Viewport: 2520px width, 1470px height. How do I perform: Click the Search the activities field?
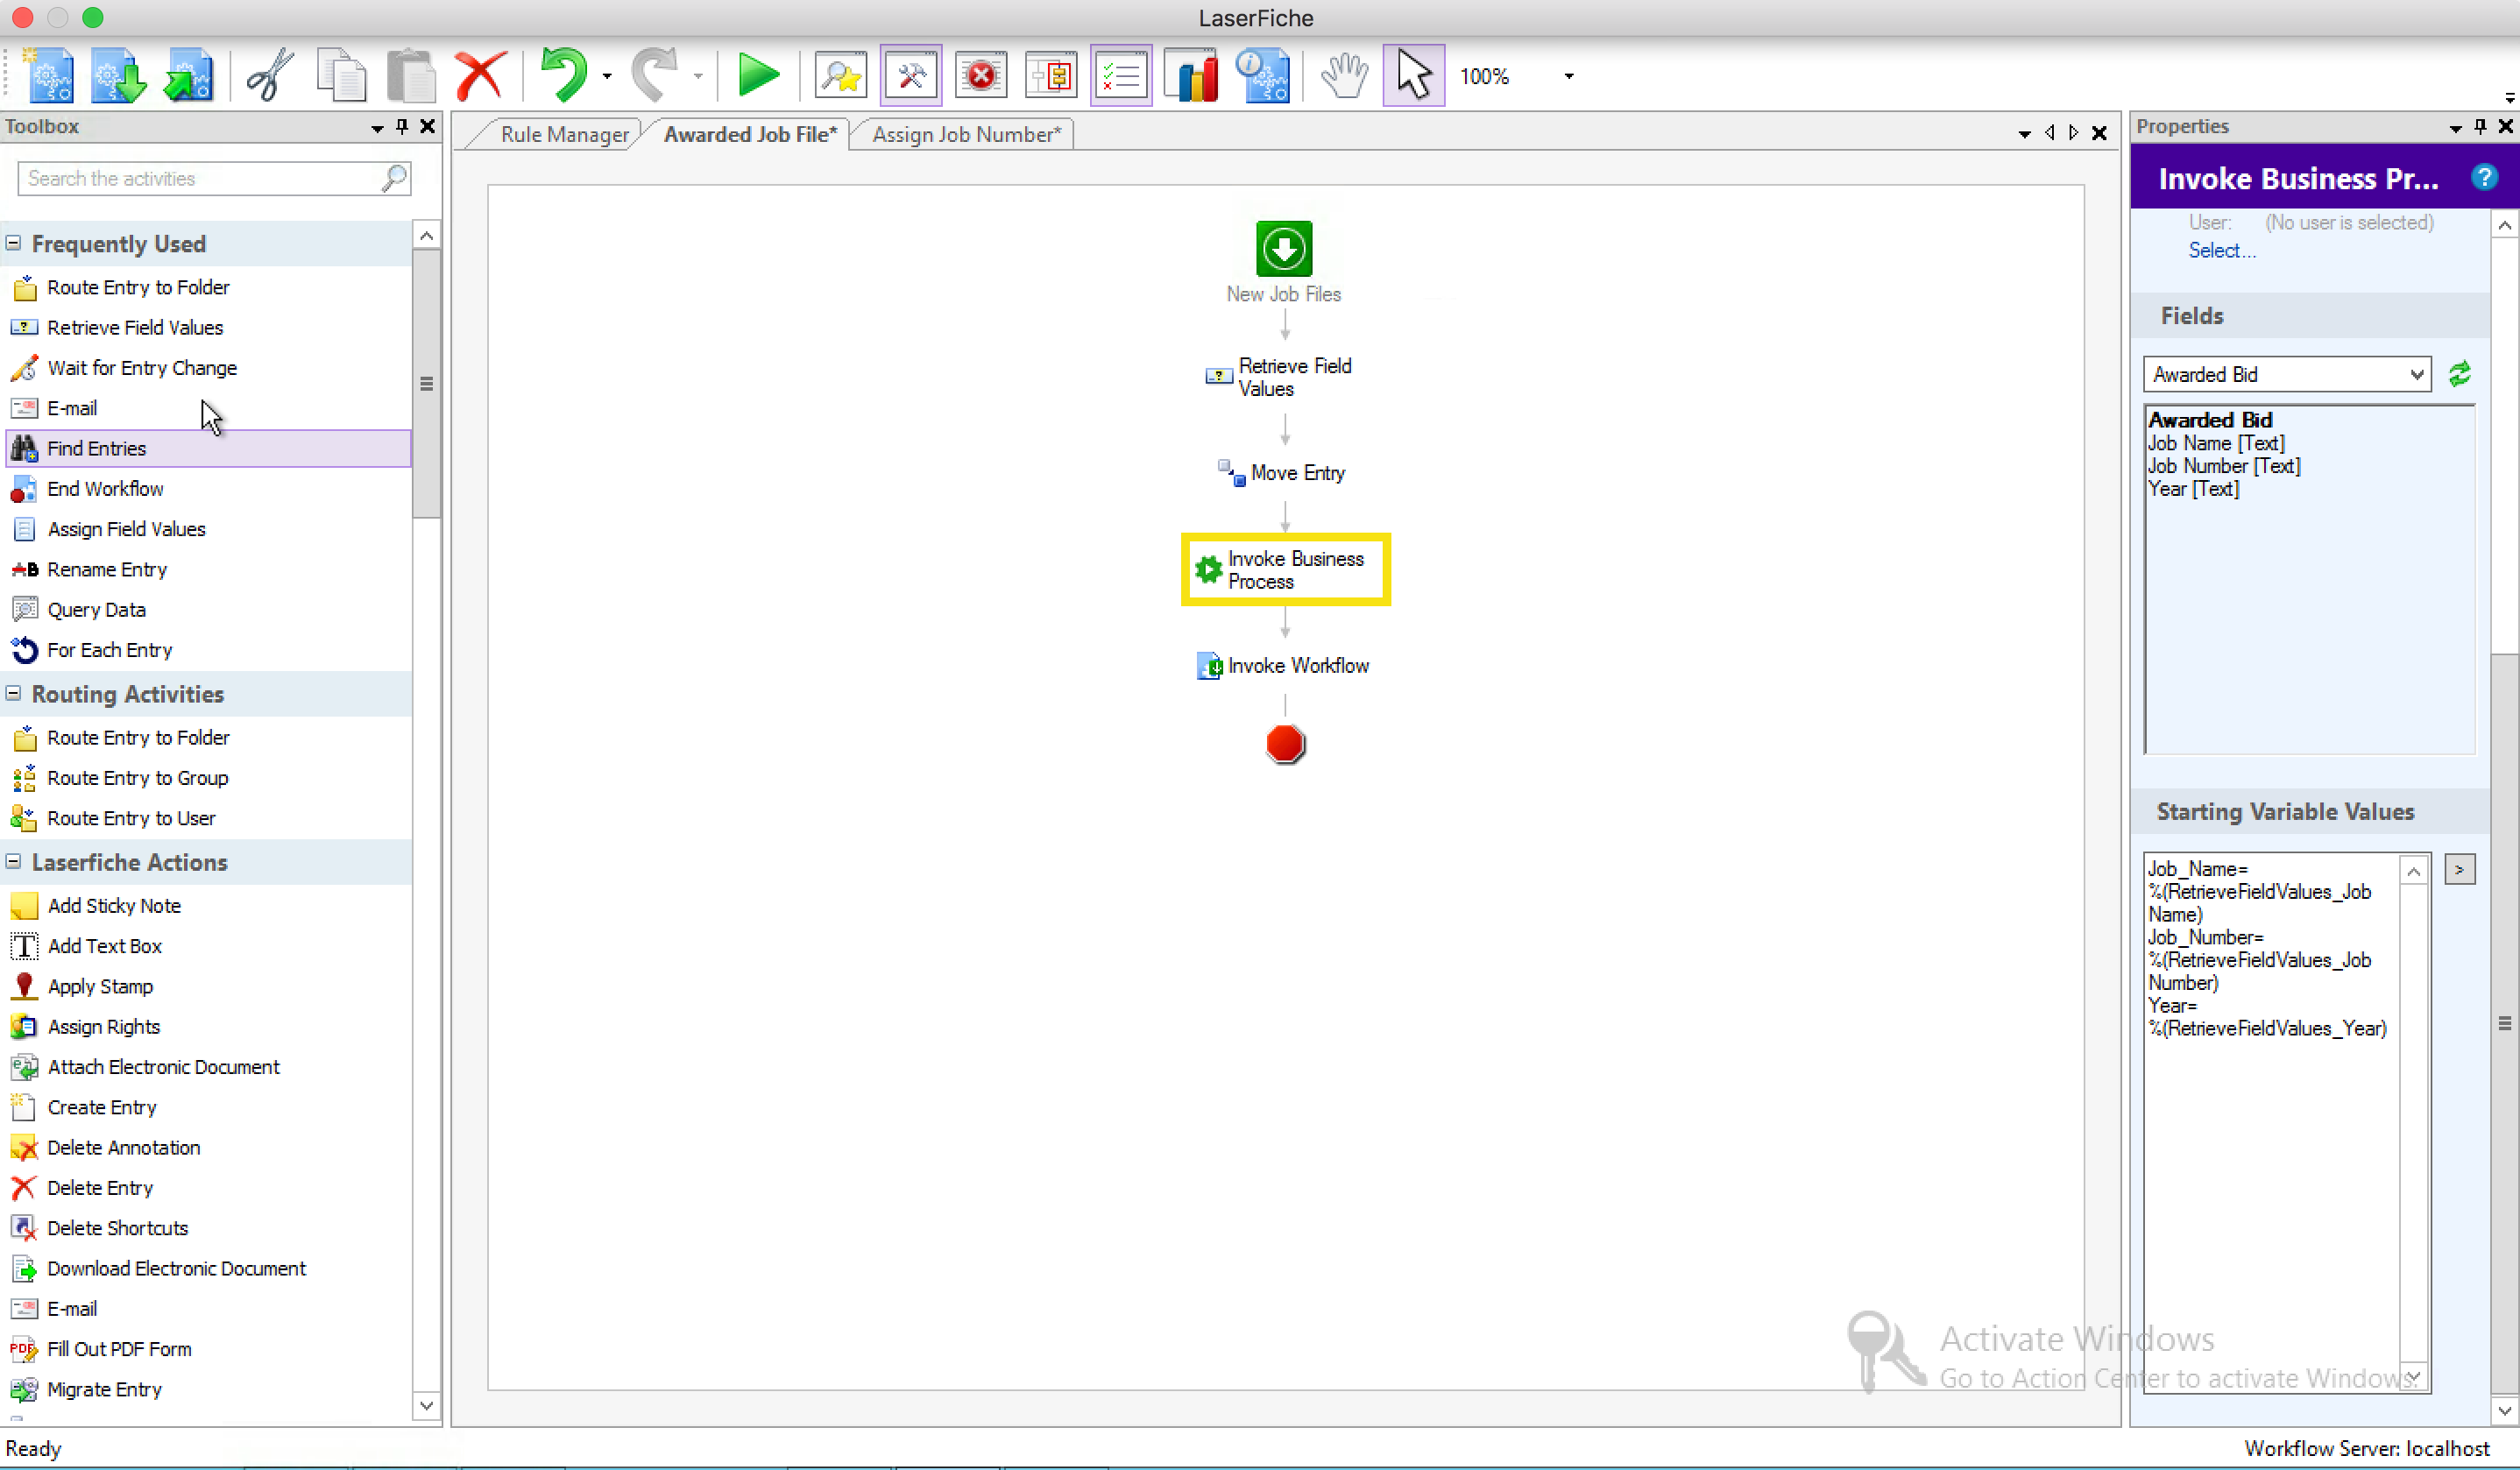pyautogui.click(x=200, y=178)
